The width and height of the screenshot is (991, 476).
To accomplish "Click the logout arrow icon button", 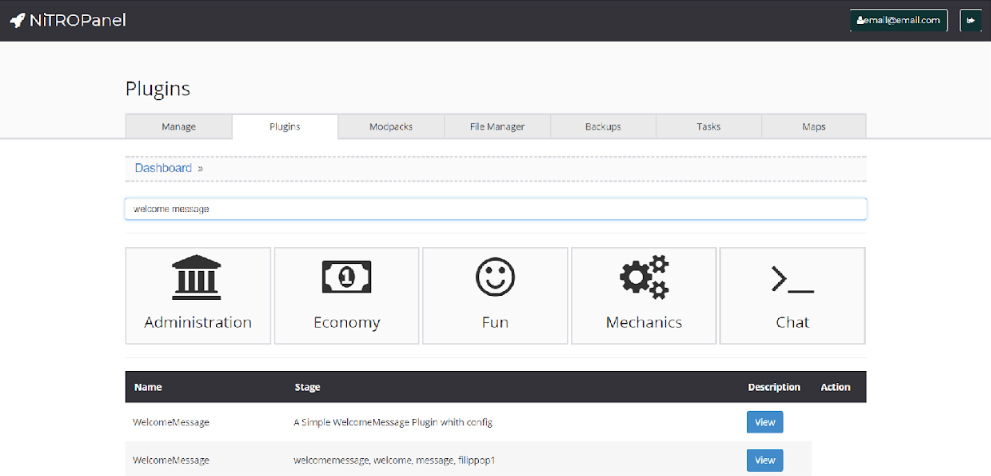I will click(970, 20).
